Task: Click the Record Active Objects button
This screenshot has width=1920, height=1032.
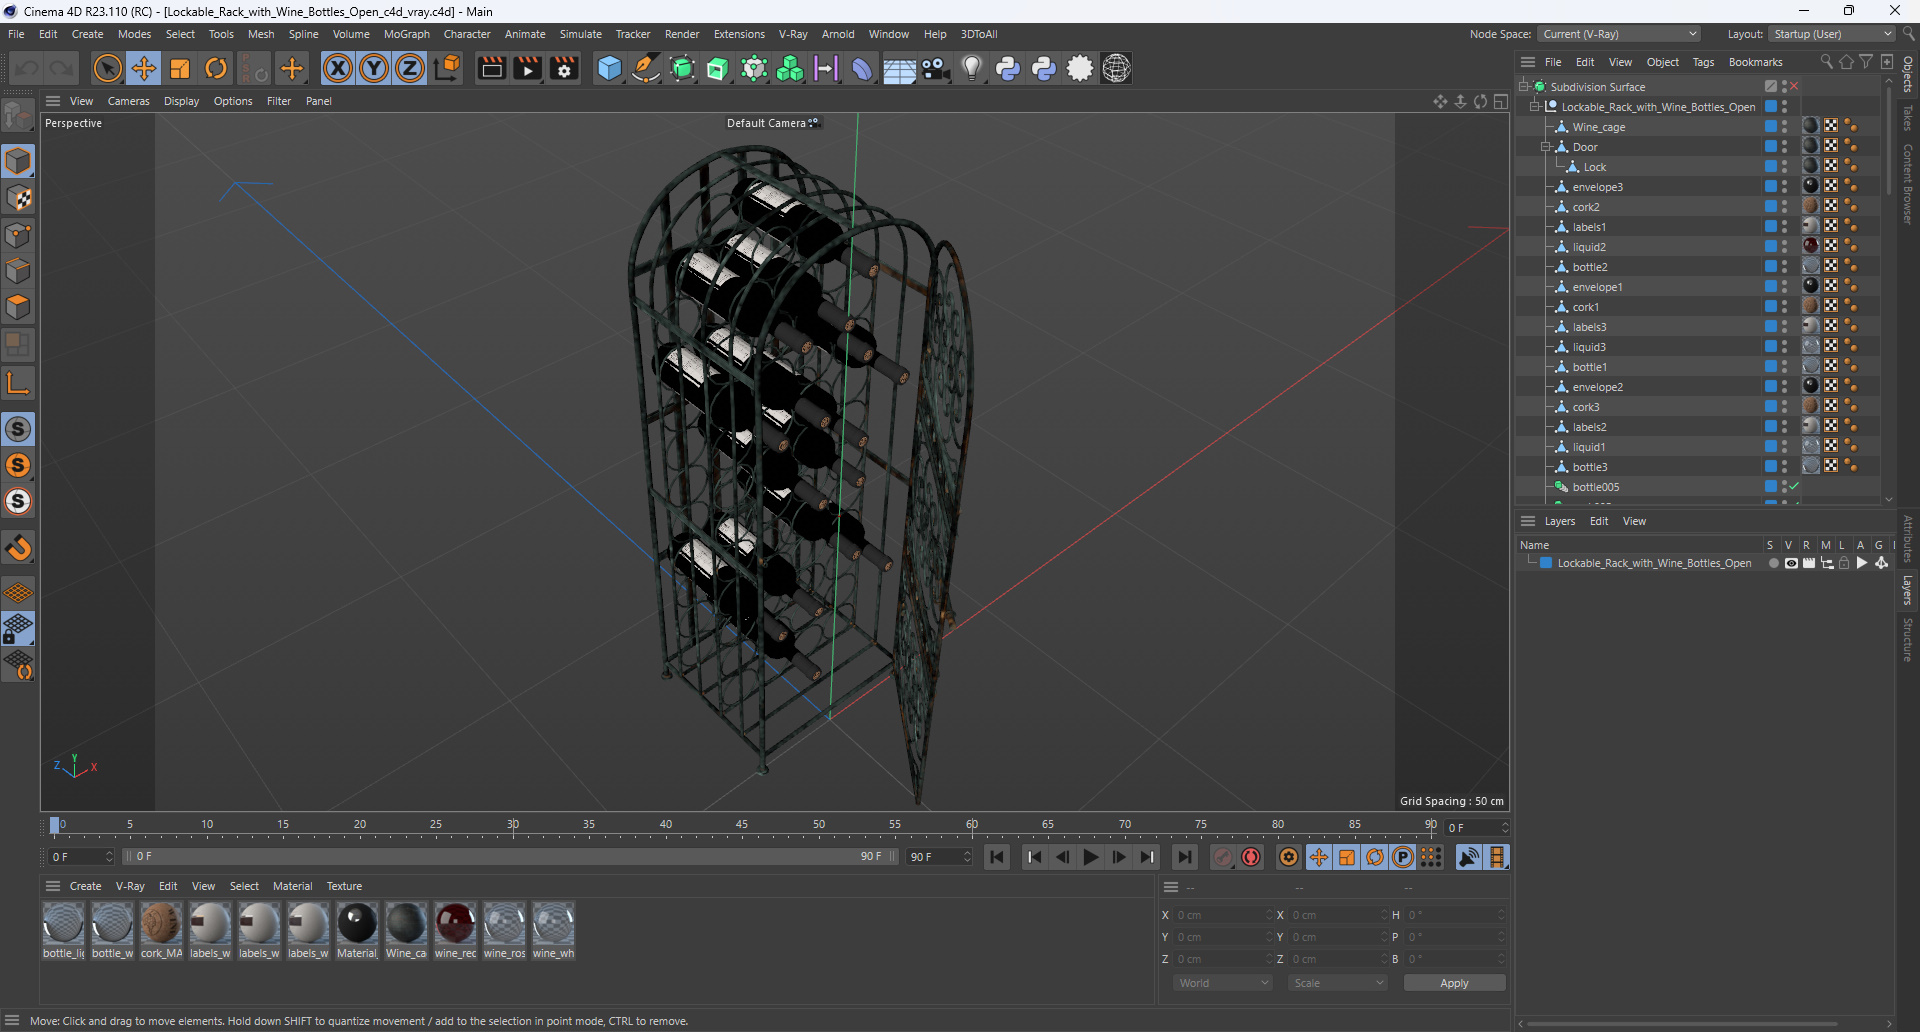Action: click(x=1223, y=857)
